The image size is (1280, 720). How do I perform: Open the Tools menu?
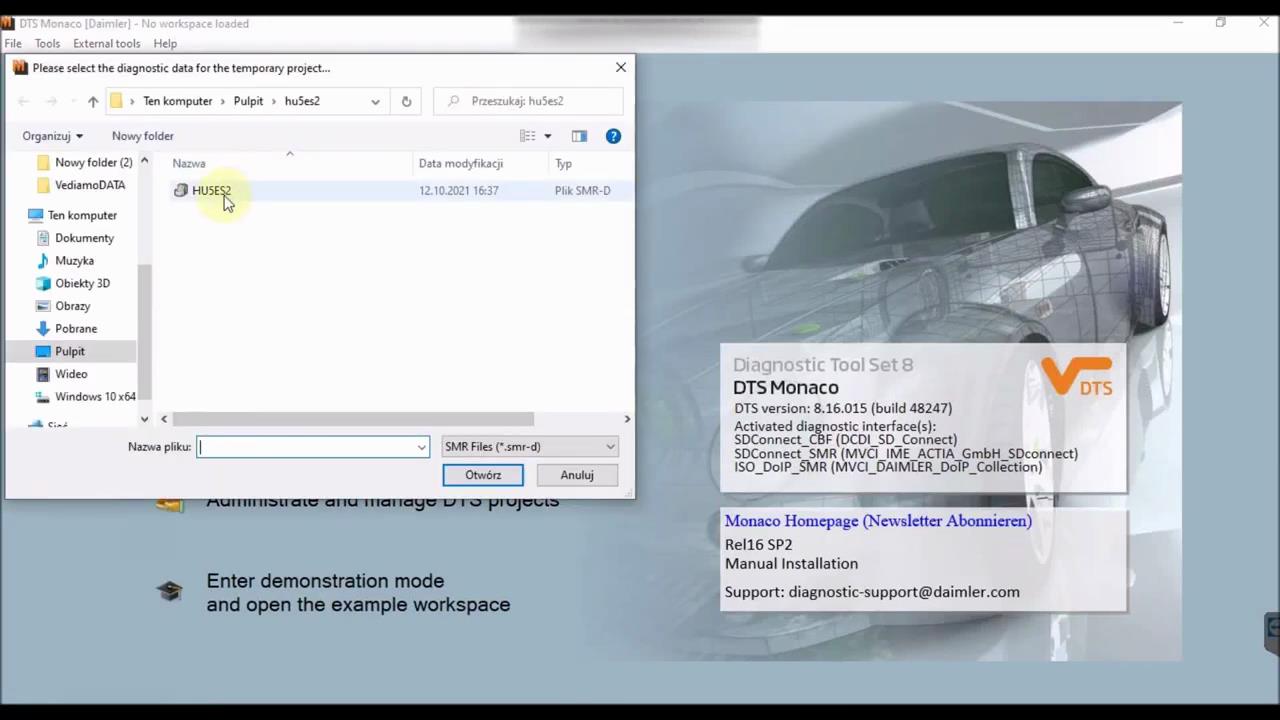[x=47, y=43]
